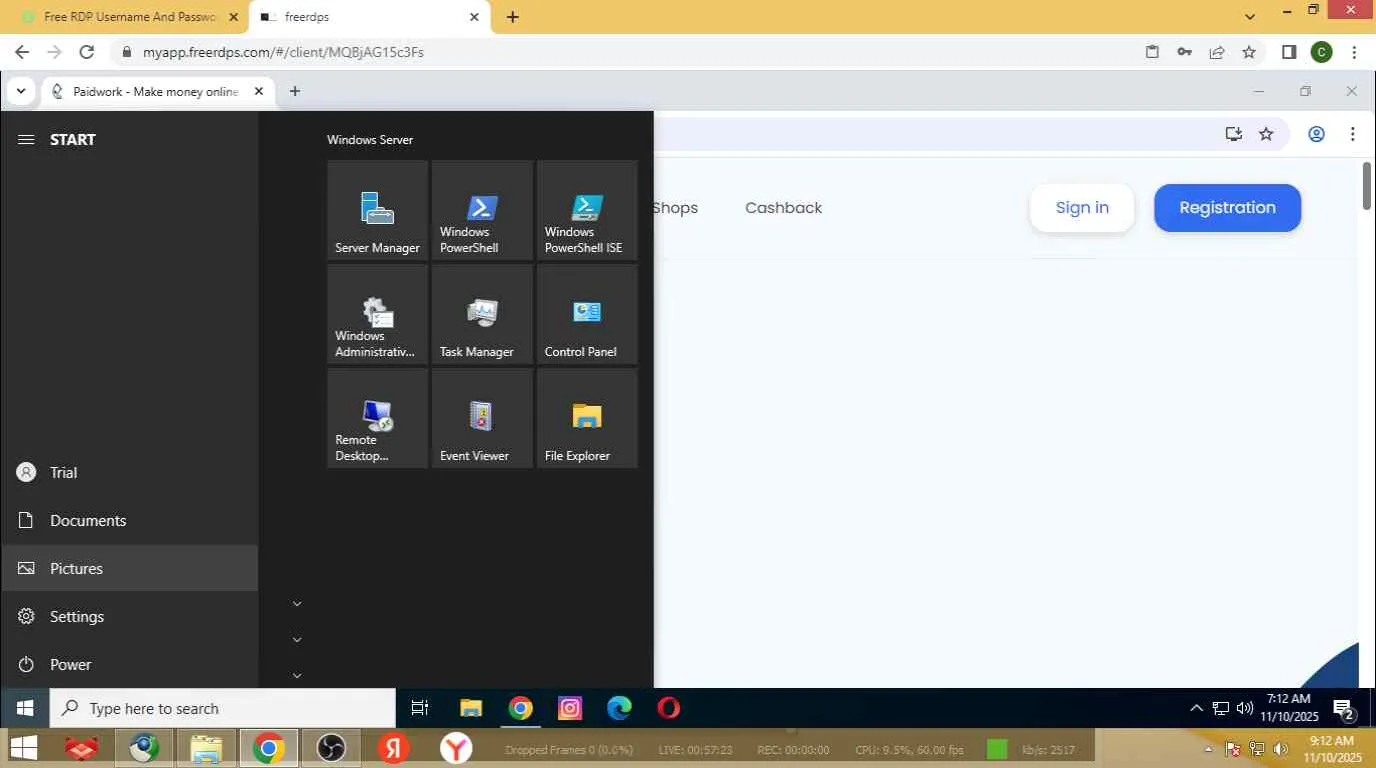The image size is (1376, 768).
Task: Install the Paidwork app via the address bar icon
Action: 1234,134
